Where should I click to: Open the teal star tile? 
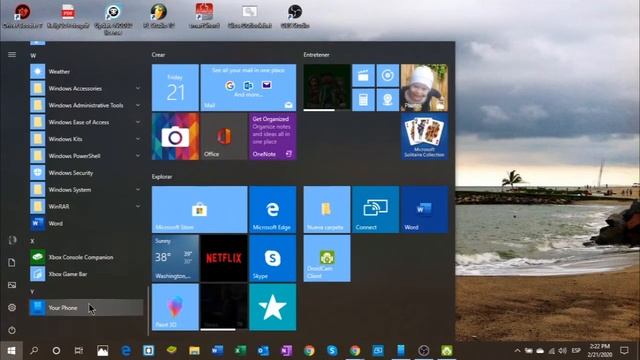[x=273, y=307]
